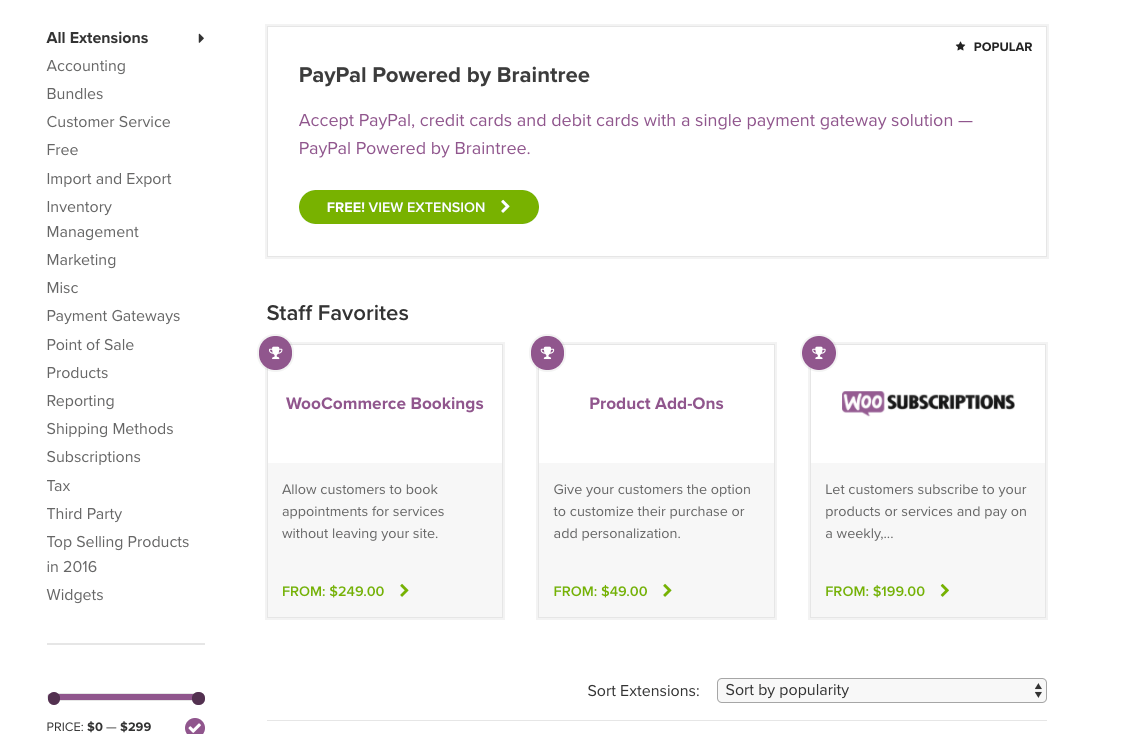Click the purple price range track
This screenshot has width=1130, height=734.
pos(126,698)
